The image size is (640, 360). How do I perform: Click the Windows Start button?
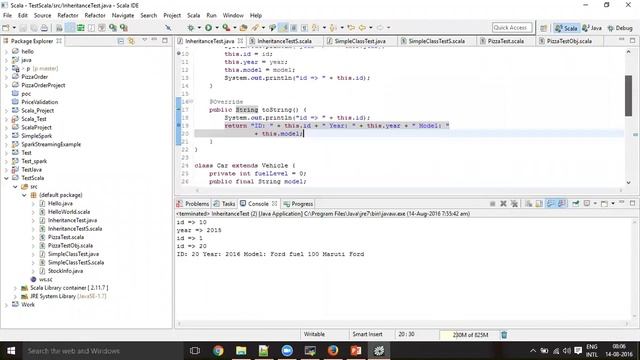pyautogui.click(x=11, y=351)
